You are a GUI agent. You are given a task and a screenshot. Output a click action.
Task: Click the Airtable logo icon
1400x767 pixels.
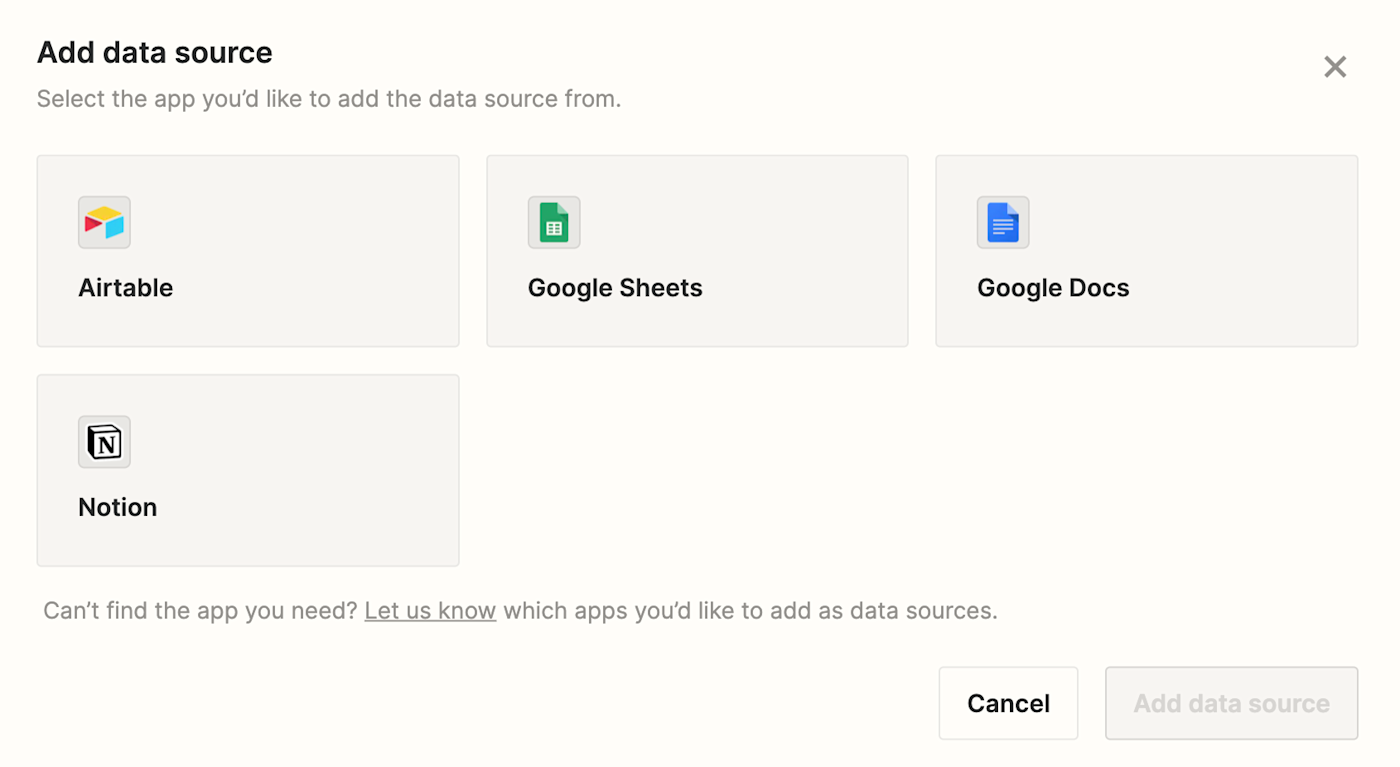tap(104, 222)
